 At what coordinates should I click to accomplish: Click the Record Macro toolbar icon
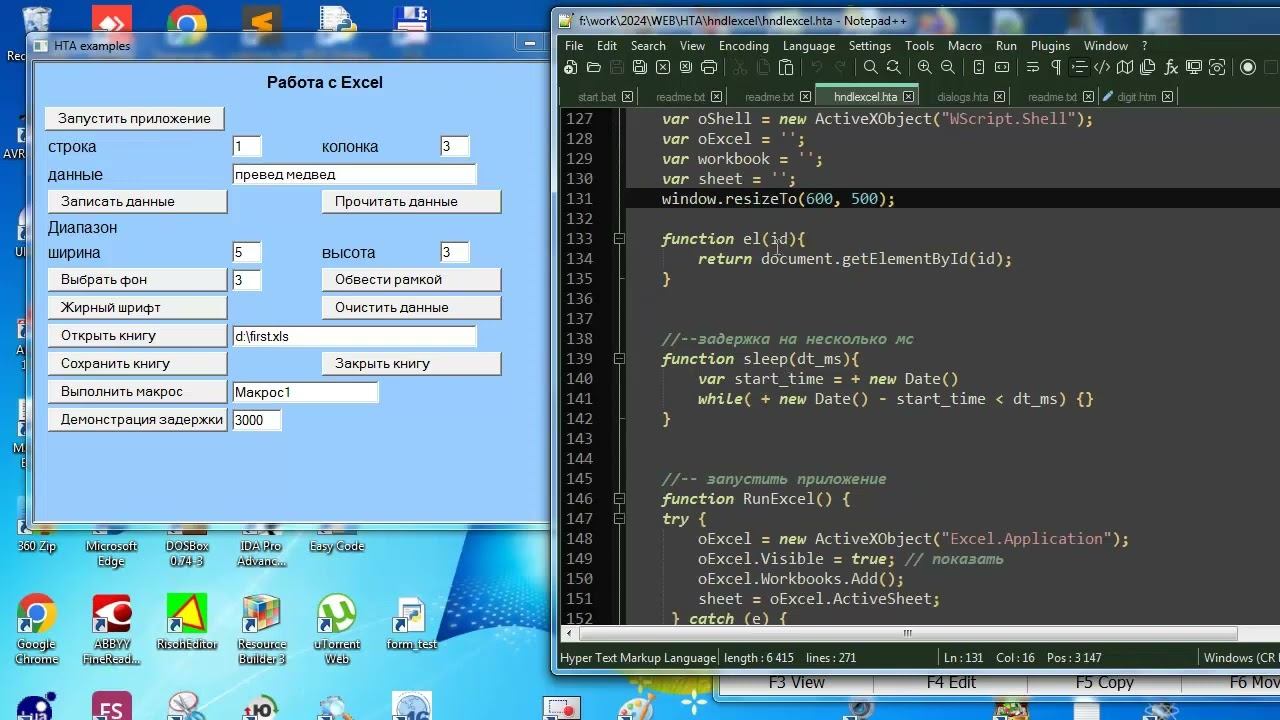tap(1247, 68)
